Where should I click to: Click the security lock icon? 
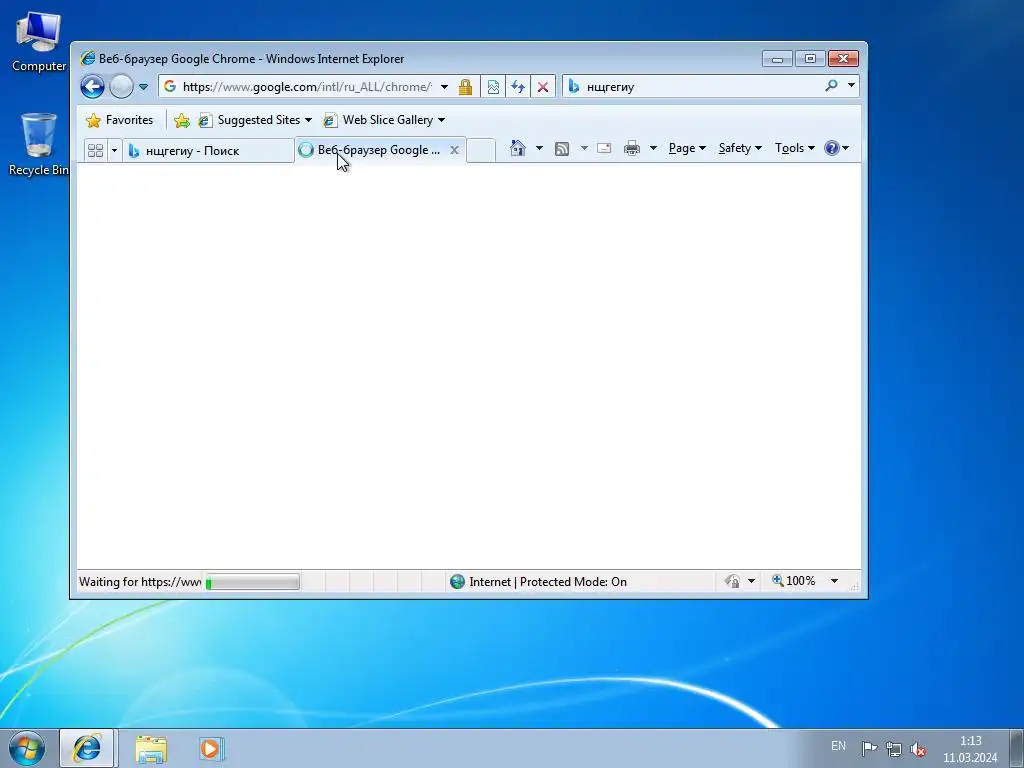coord(465,86)
